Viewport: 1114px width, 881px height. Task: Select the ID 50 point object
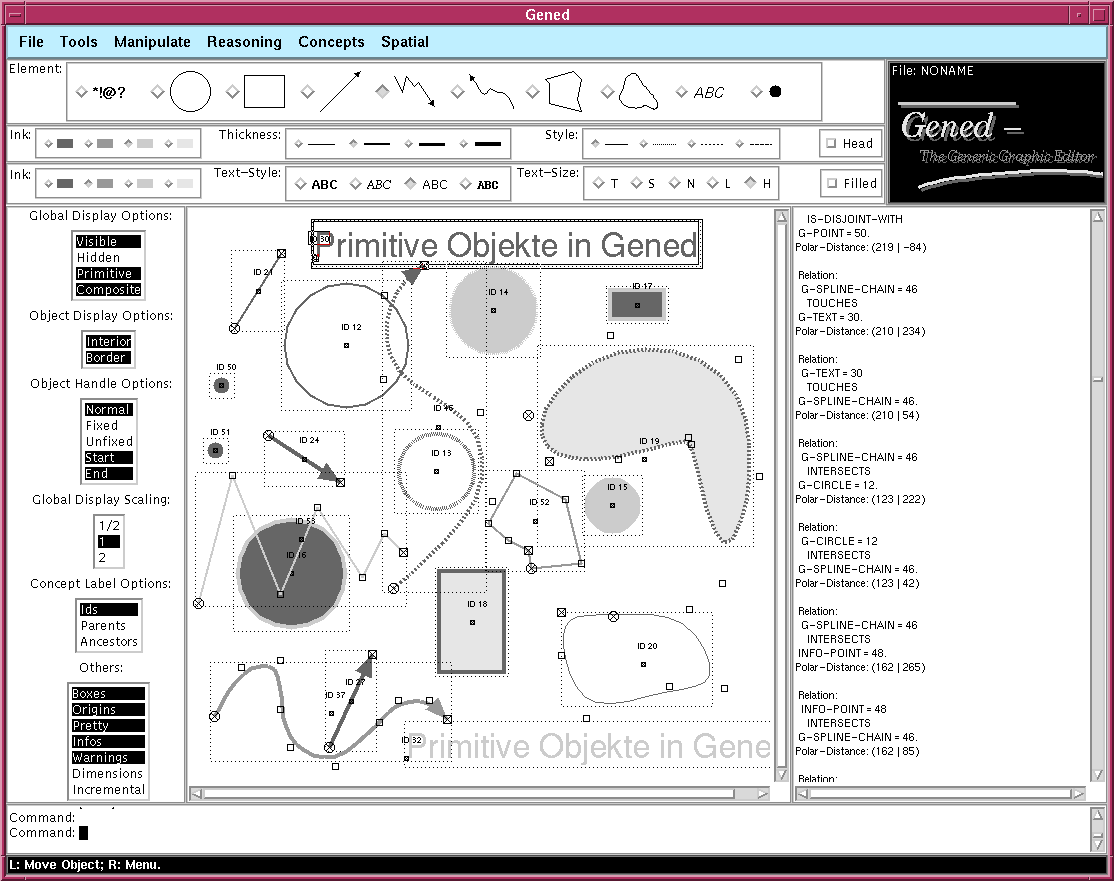pos(222,386)
